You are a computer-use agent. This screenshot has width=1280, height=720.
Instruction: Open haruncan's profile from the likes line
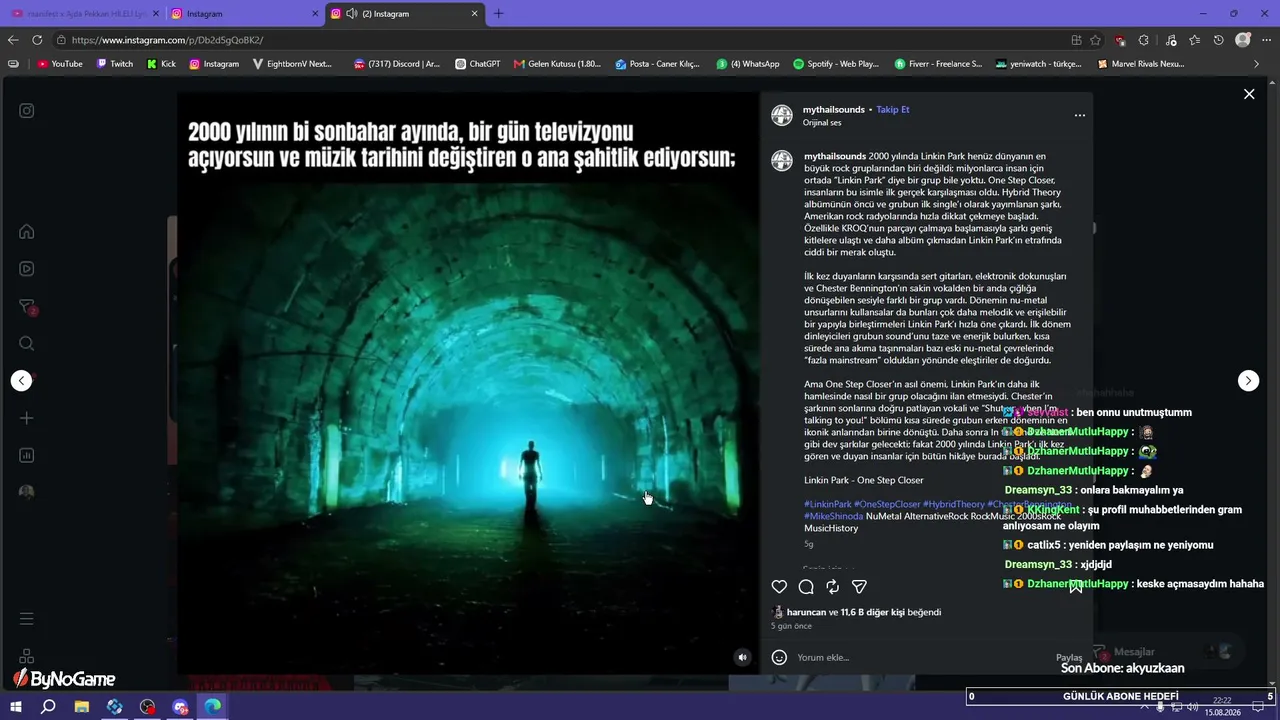pos(806,612)
